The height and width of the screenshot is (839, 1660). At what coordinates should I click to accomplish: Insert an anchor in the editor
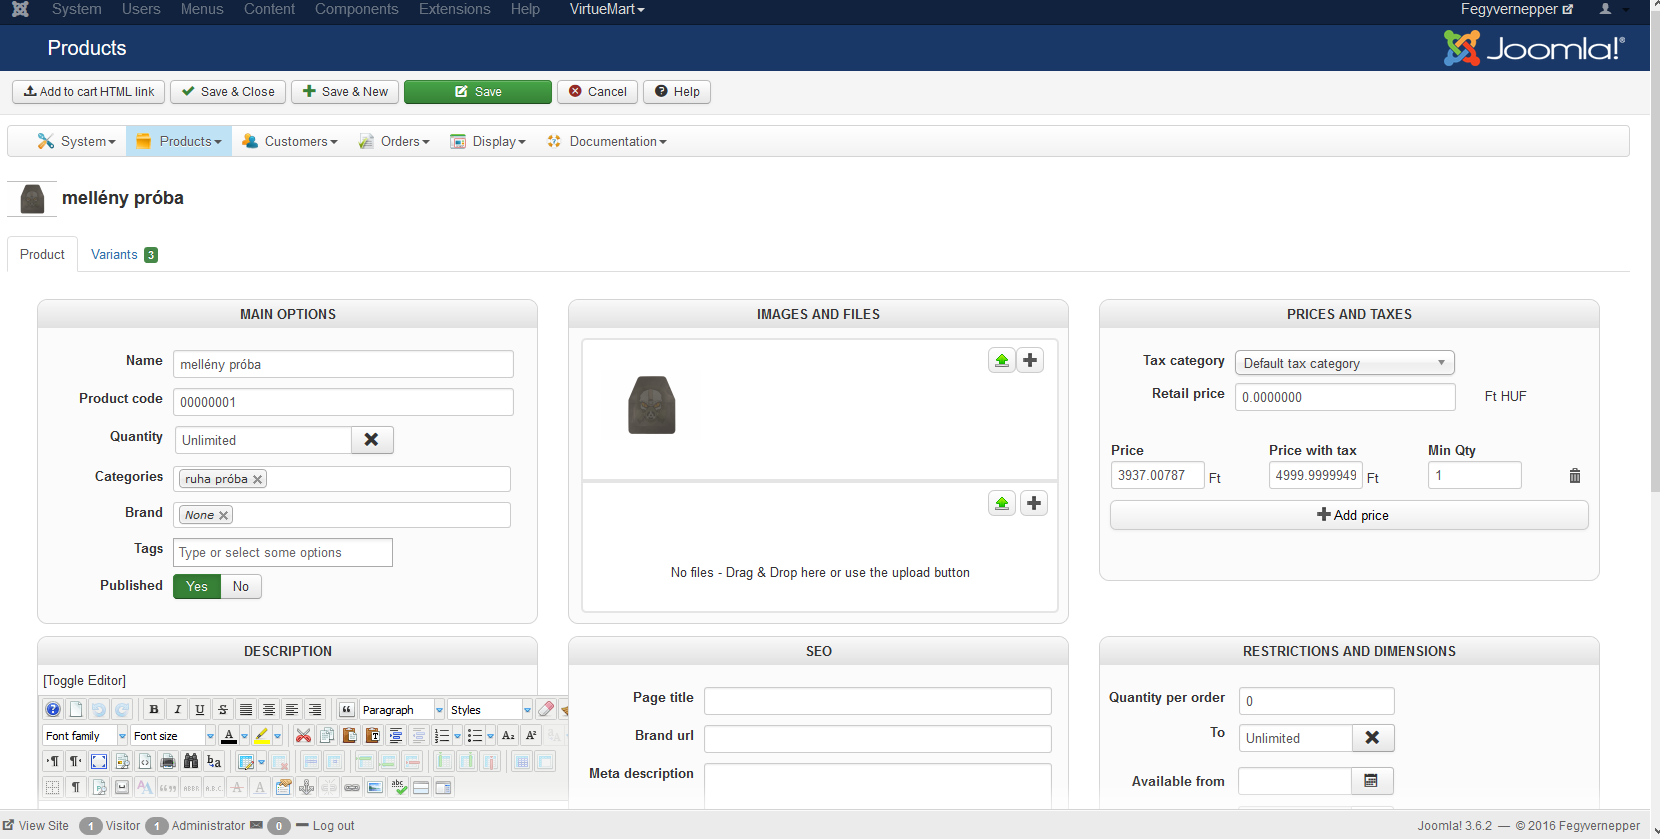[306, 787]
